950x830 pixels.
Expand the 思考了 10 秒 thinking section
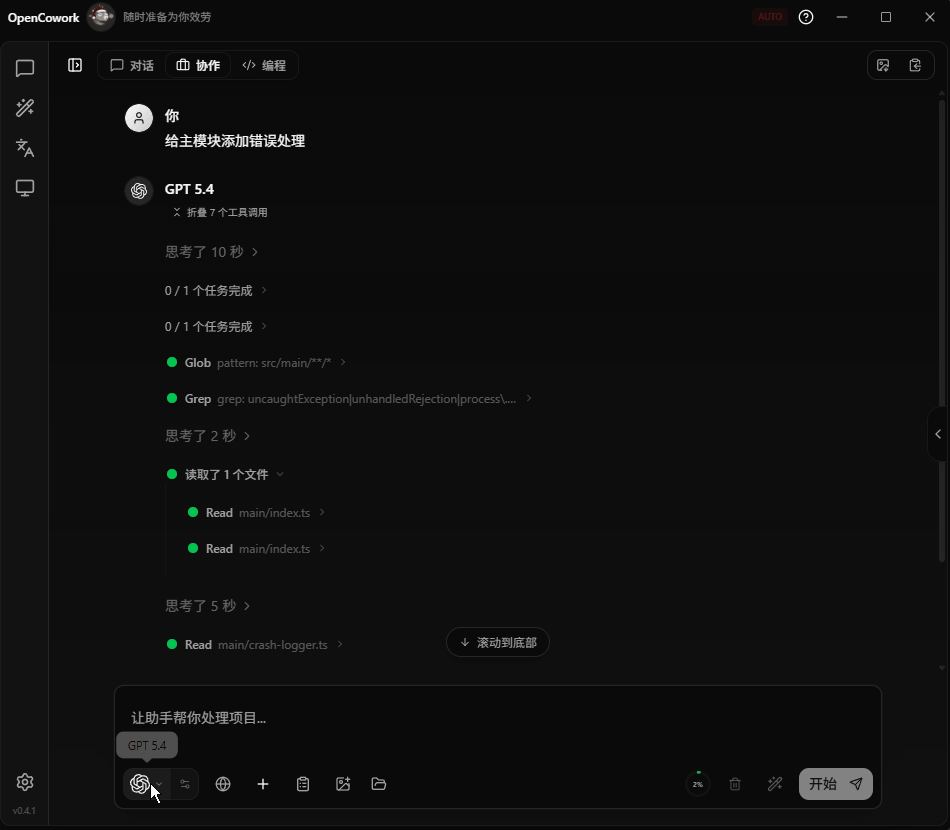[211, 252]
